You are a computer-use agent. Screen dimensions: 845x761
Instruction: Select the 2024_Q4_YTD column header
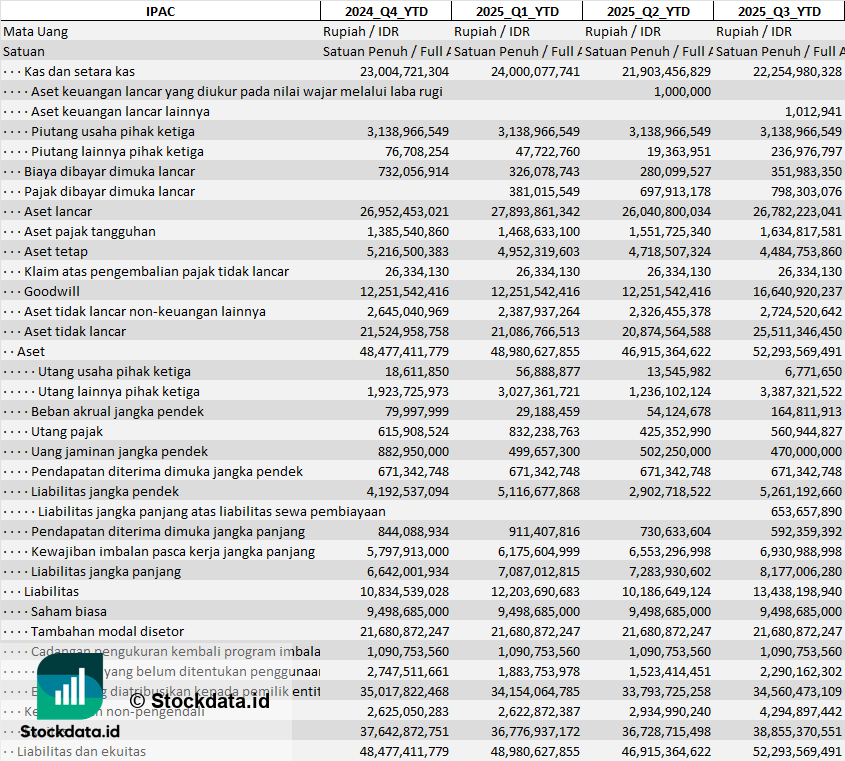tap(385, 11)
